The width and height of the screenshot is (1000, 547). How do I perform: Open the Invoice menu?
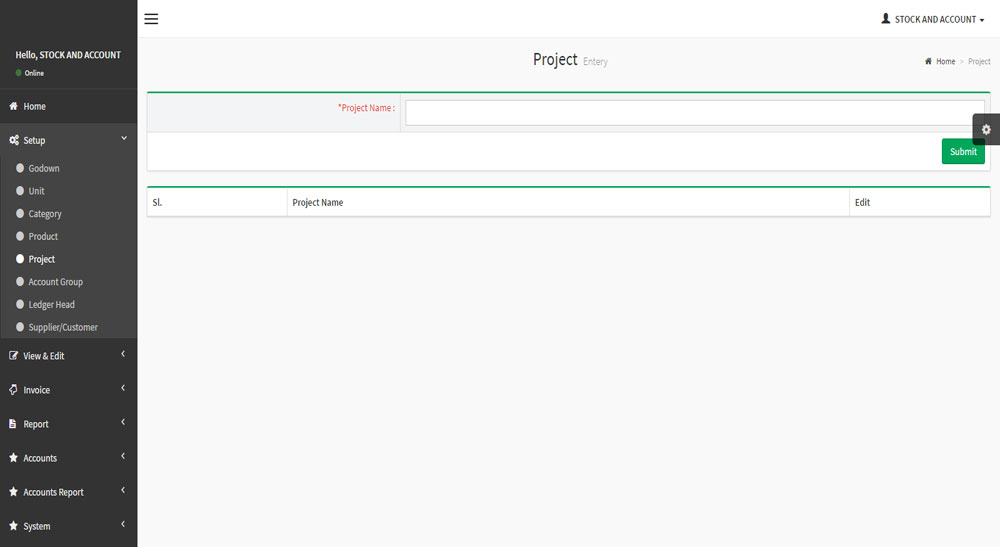pos(68,390)
